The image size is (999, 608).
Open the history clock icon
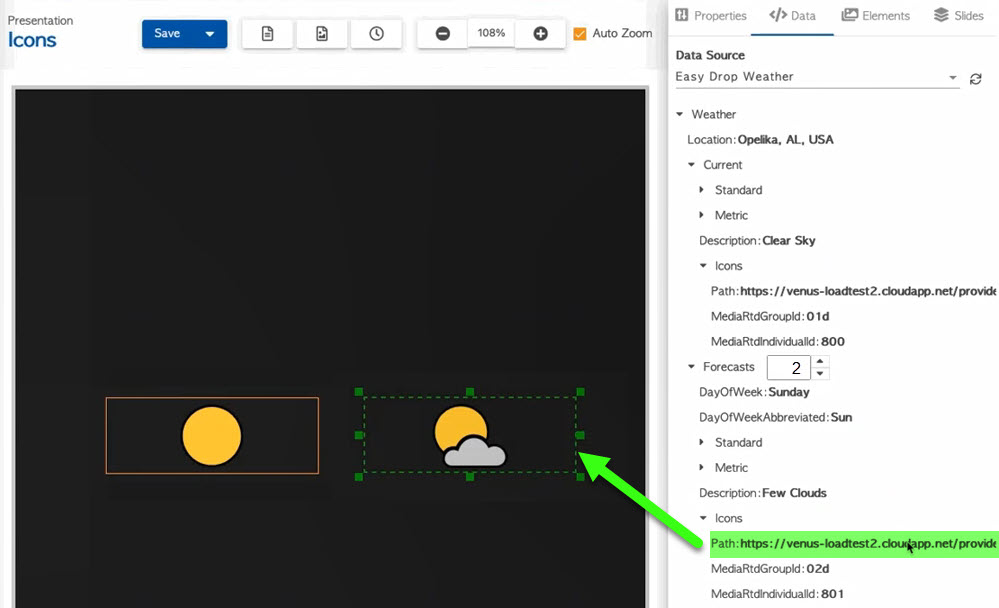[376, 34]
